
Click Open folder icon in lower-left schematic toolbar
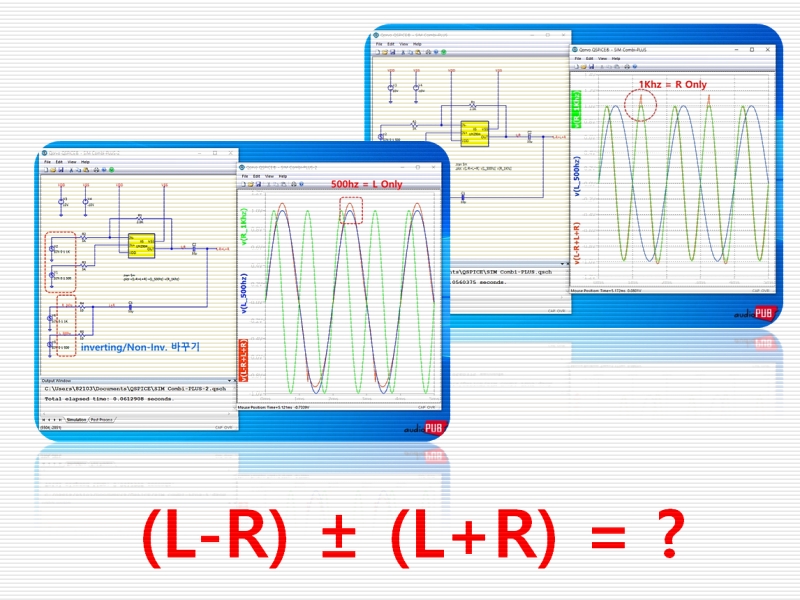pyautogui.click(x=52, y=169)
